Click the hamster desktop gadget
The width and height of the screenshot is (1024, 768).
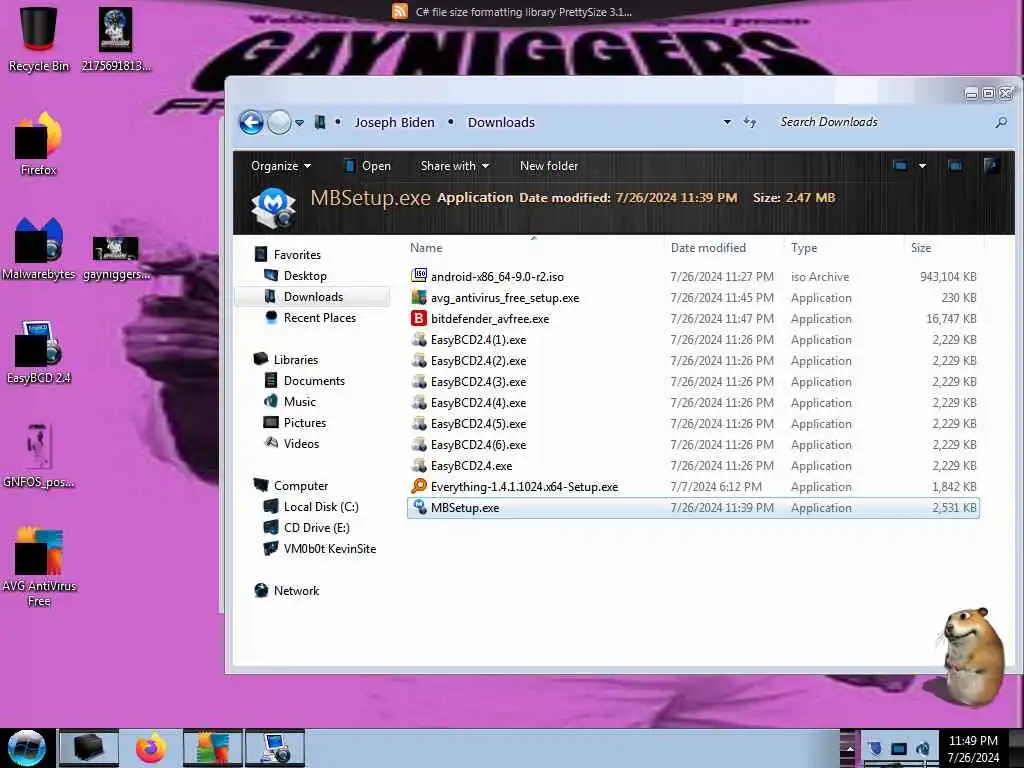pos(972,656)
